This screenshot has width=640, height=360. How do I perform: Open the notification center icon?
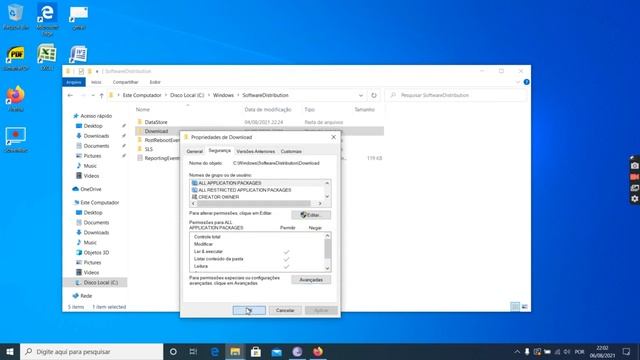tap(627, 351)
